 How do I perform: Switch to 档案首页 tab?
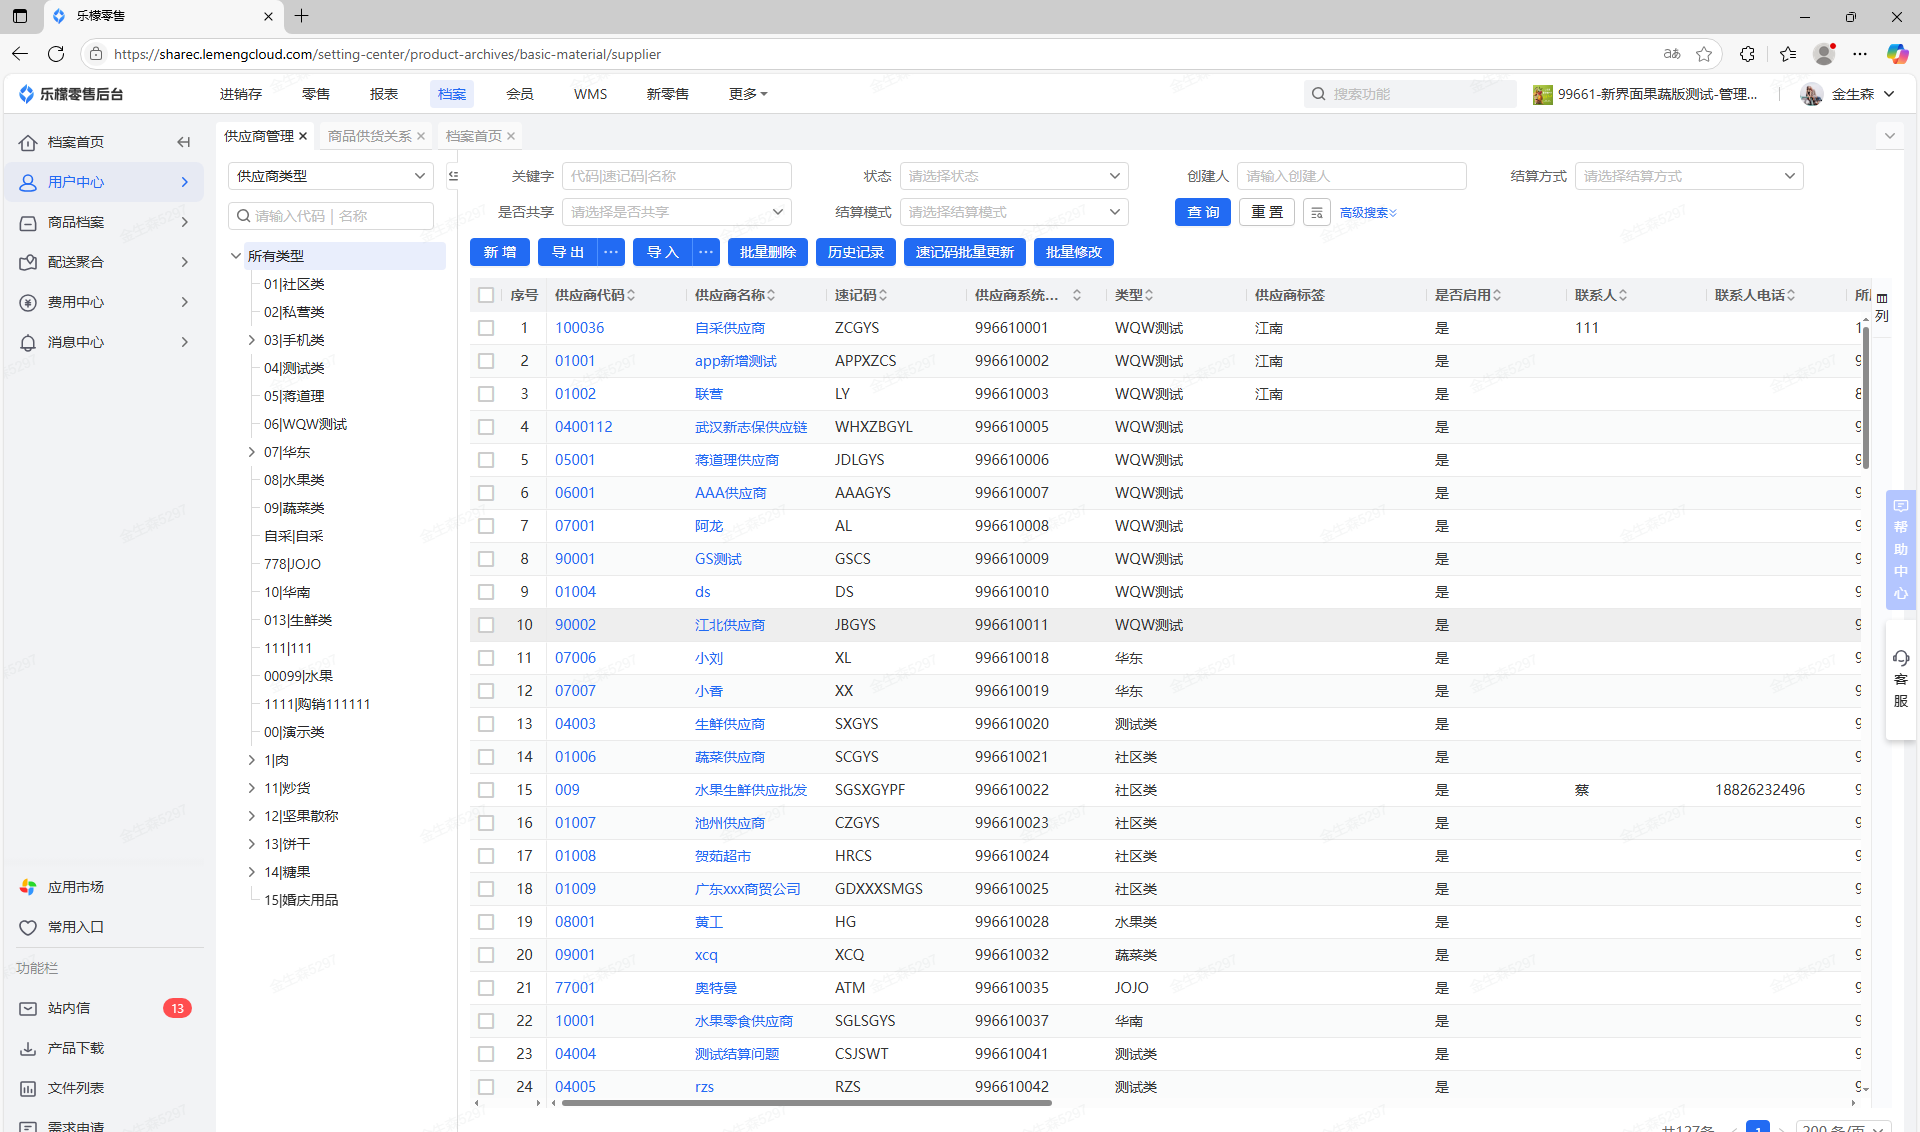pos(474,136)
